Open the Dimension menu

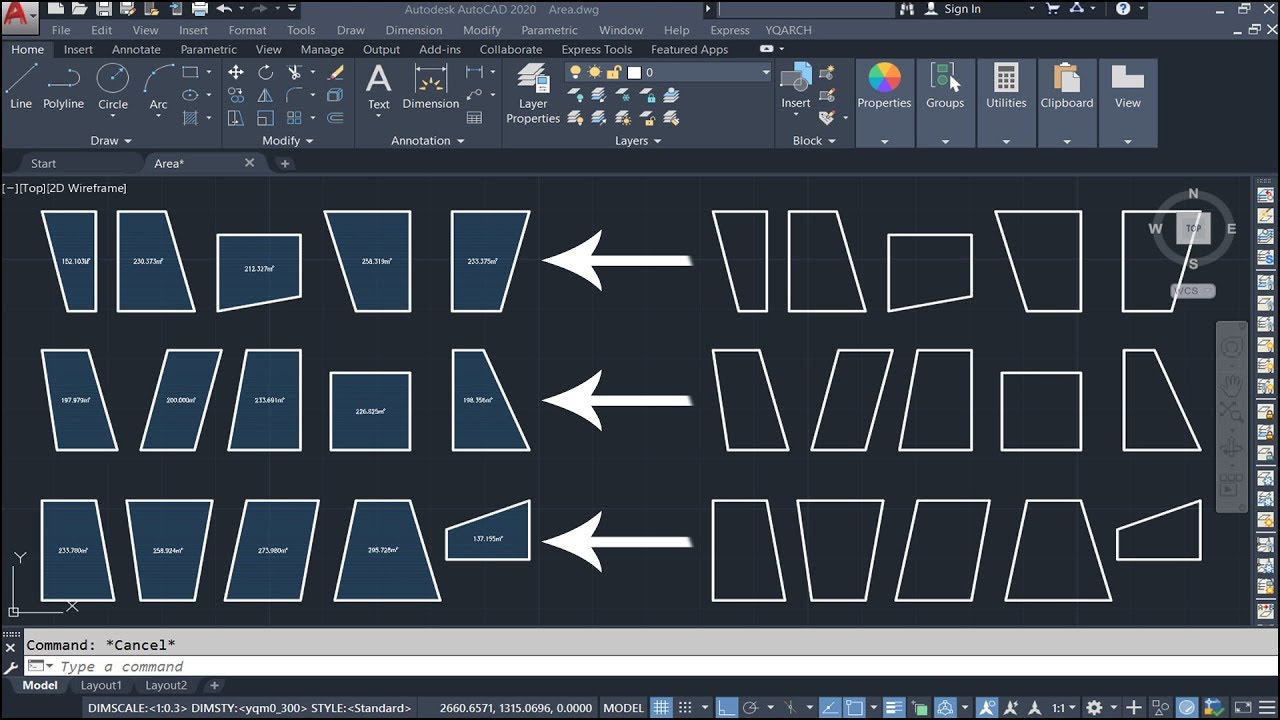(413, 30)
